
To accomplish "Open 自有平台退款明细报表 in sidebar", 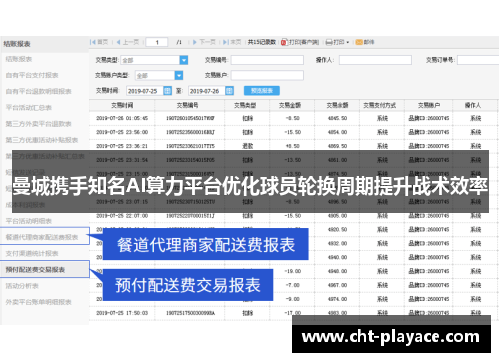I will pos(38,91).
